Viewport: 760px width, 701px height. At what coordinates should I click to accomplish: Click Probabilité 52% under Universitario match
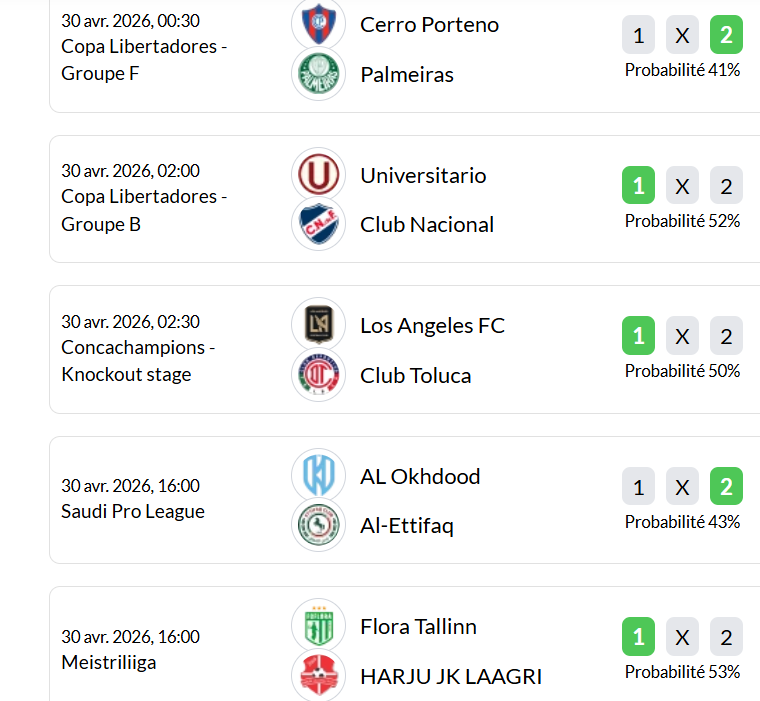(682, 221)
